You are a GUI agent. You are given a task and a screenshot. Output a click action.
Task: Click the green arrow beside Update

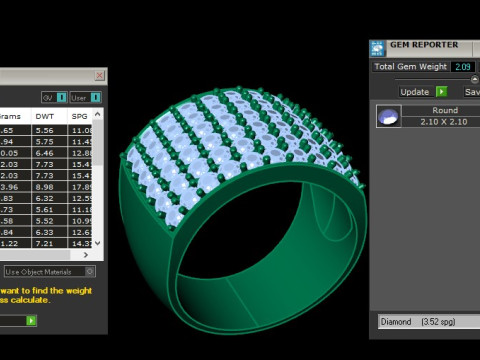point(441,92)
